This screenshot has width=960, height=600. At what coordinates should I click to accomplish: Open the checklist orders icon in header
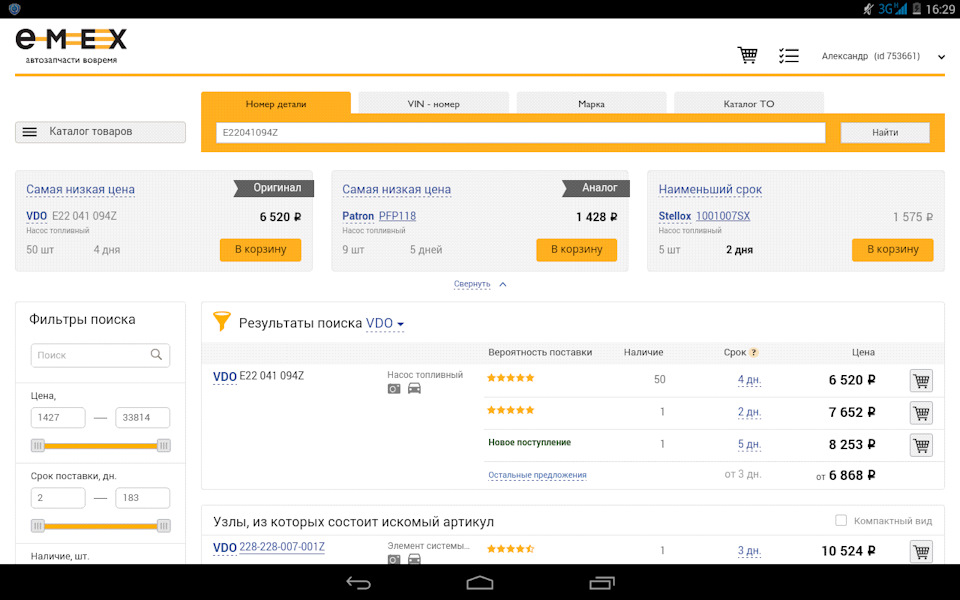pos(789,56)
